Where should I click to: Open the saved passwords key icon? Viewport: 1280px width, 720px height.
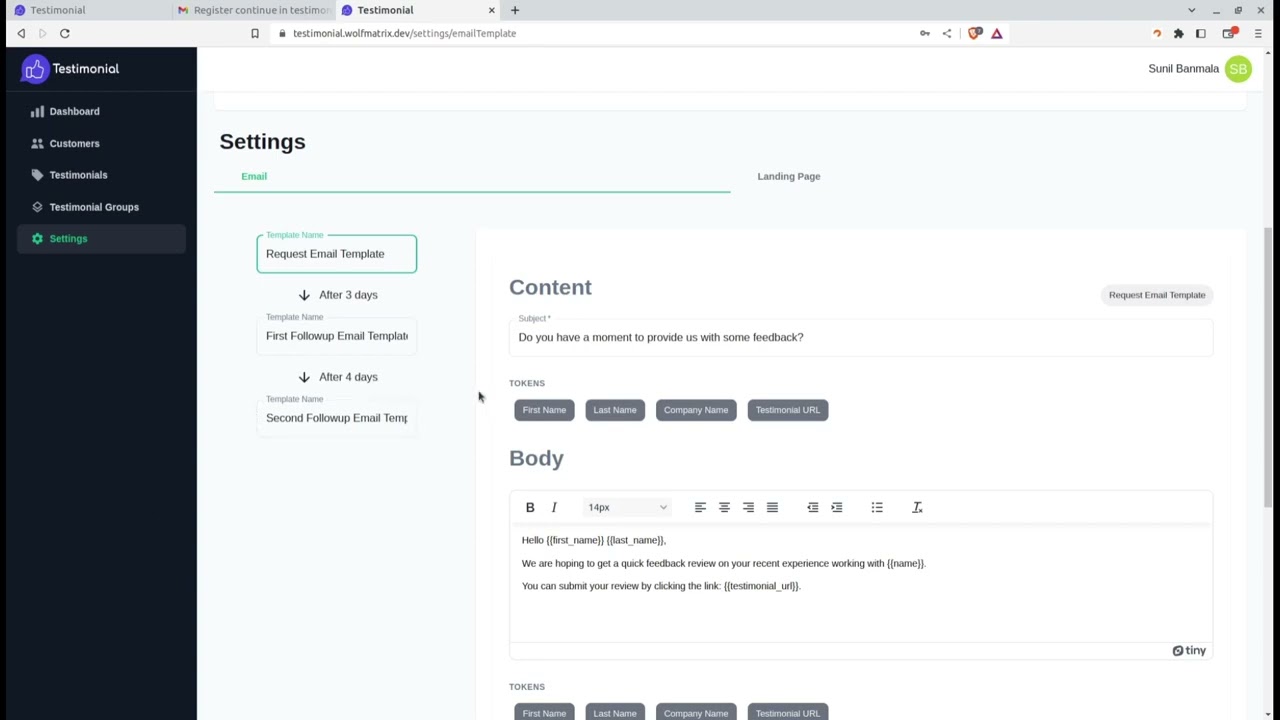(925, 33)
